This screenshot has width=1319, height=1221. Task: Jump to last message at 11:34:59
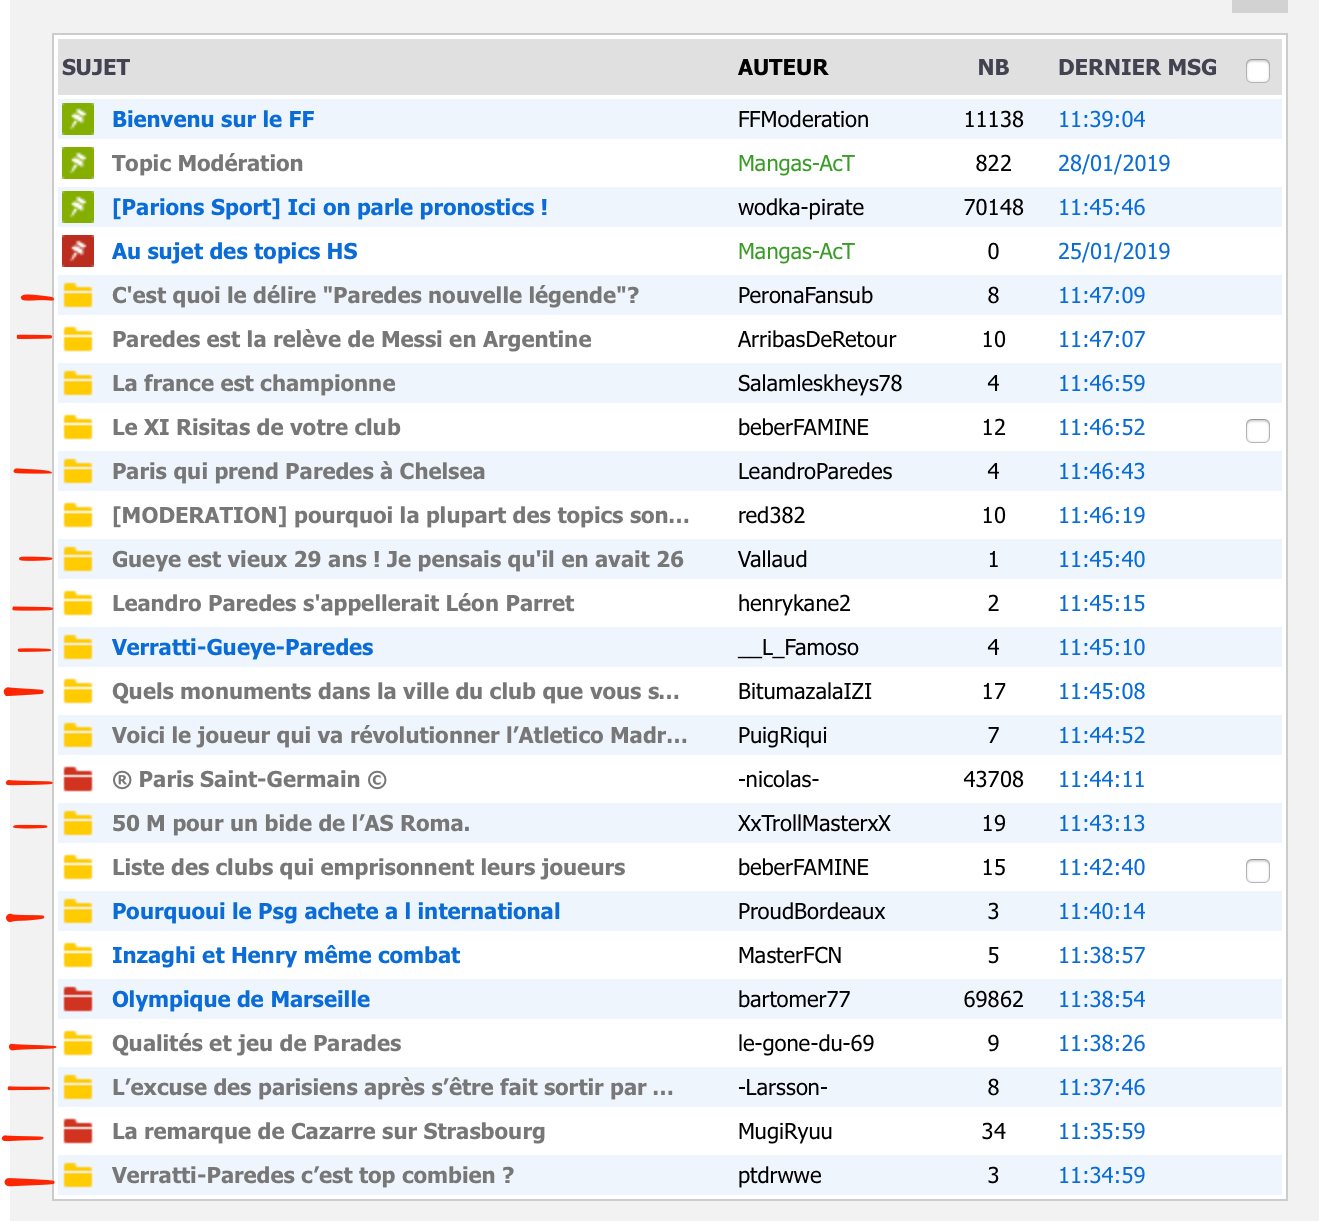point(1101,1175)
